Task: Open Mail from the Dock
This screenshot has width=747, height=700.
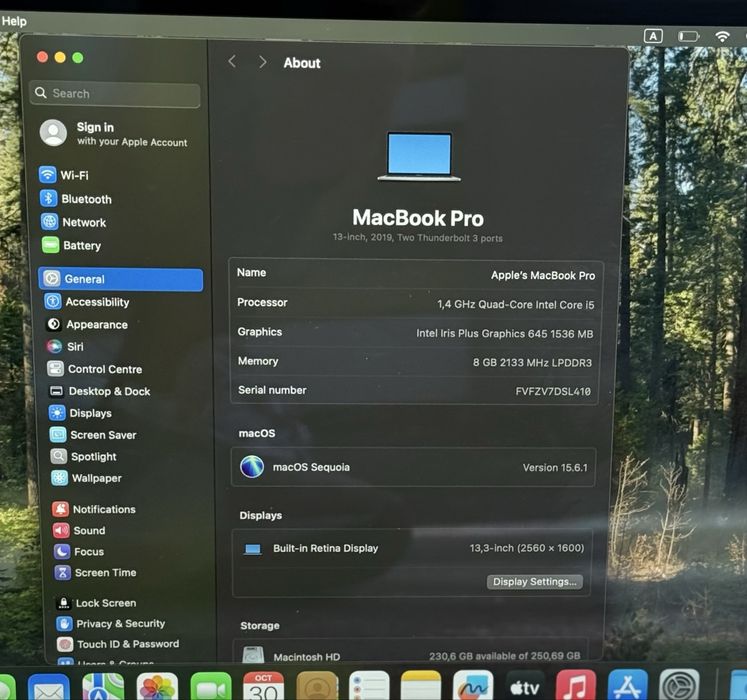Action: point(49,689)
